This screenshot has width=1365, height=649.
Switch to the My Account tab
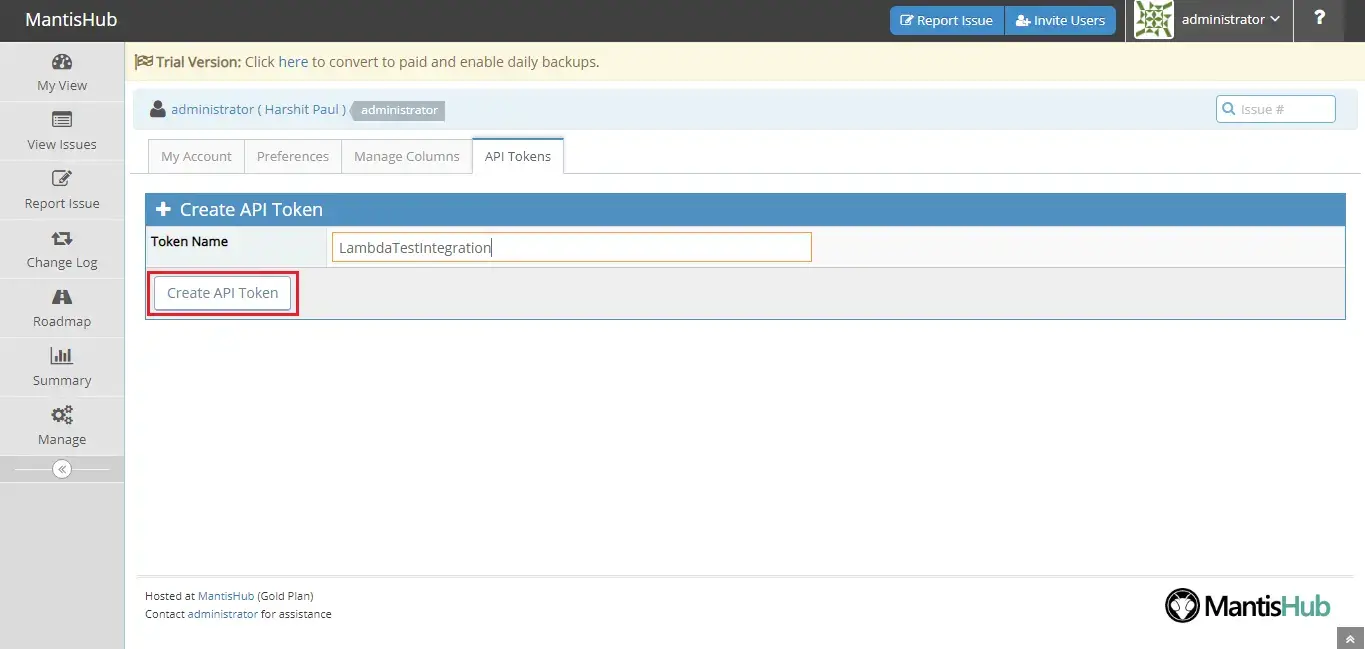pyautogui.click(x=195, y=156)
